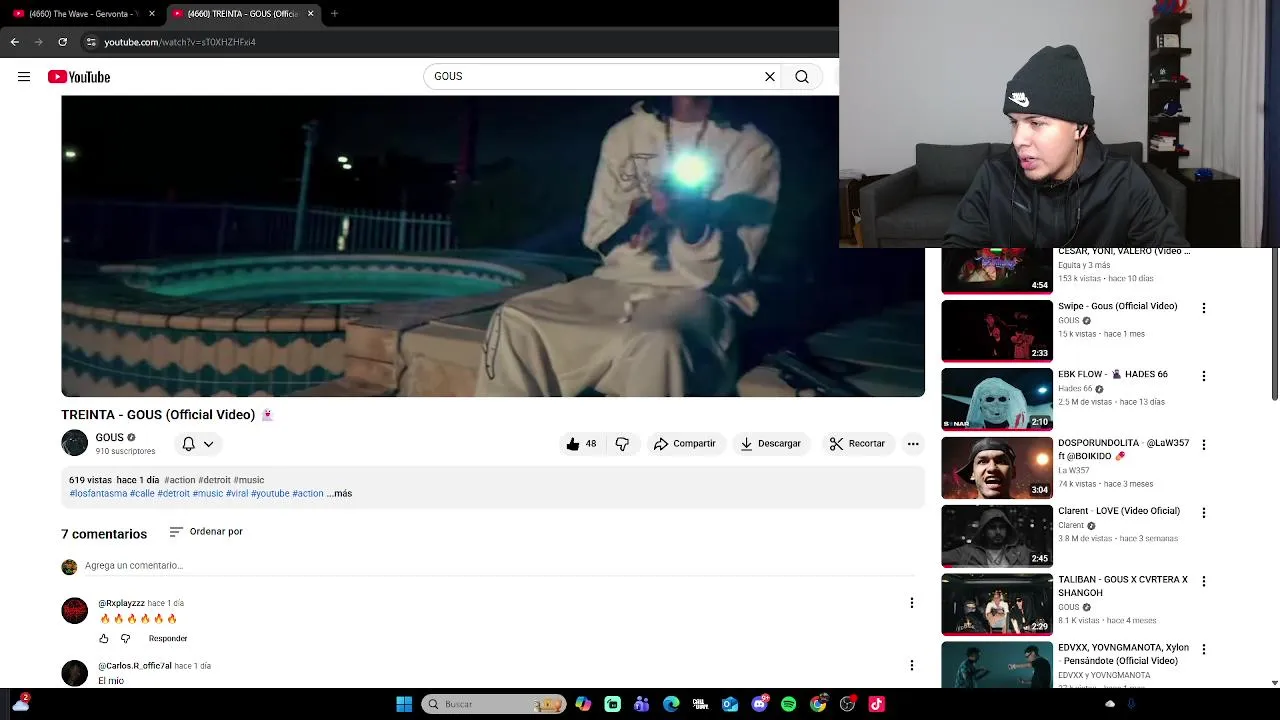Open Clarent - LOVE video title
The image size is (1280, 720).
(x=1119, y=511)
